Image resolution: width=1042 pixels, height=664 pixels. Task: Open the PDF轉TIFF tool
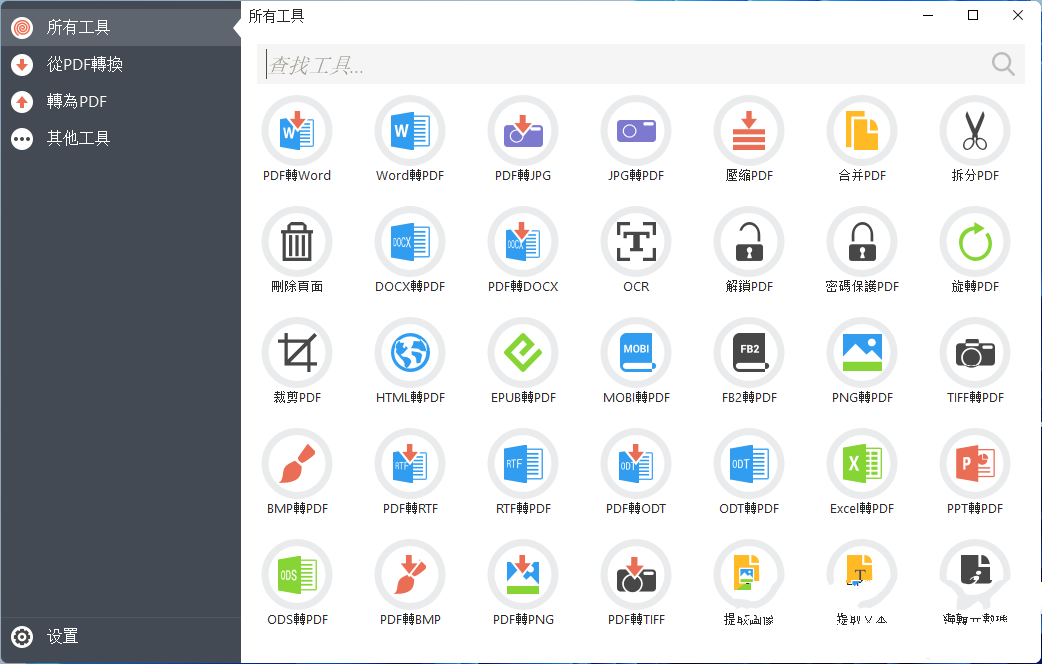coord(635,574)
